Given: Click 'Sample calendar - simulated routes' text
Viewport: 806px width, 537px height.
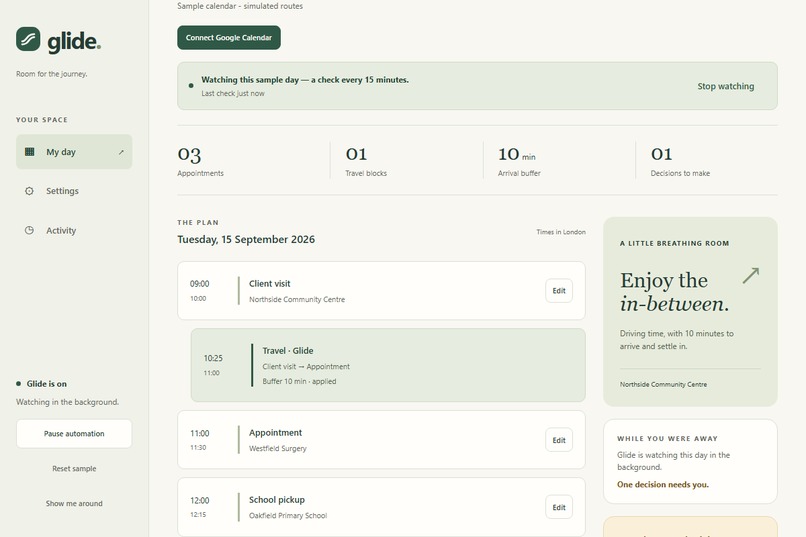Looking at the screenshot, I should click(240, 6).
